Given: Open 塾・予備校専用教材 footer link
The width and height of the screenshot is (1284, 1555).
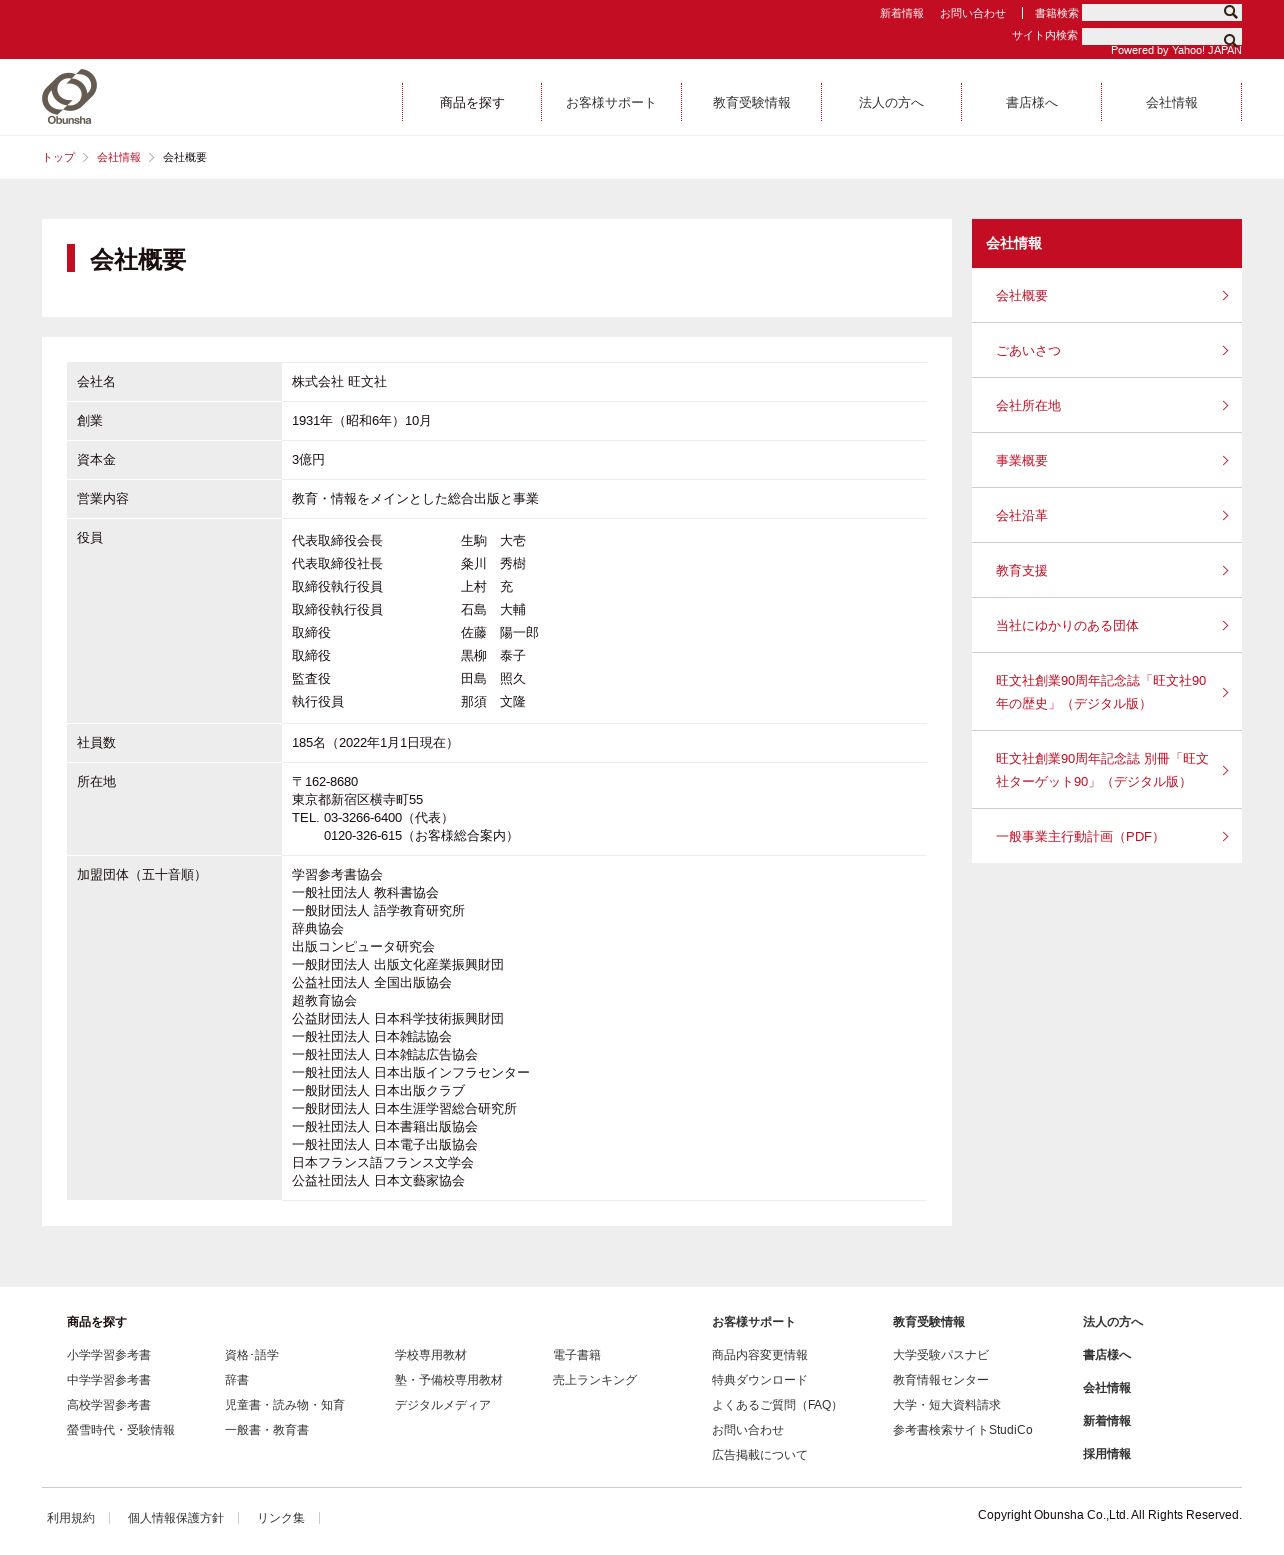Looking at the screenshot, I should coord(449,1380).
